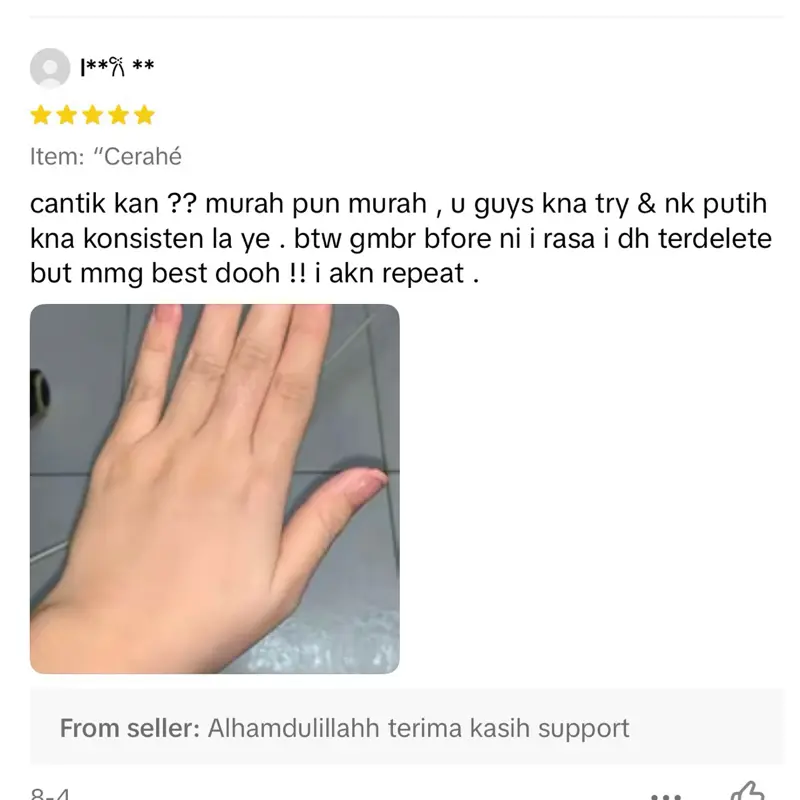Click the fourth yellow rating star

[x=118, y=115]
